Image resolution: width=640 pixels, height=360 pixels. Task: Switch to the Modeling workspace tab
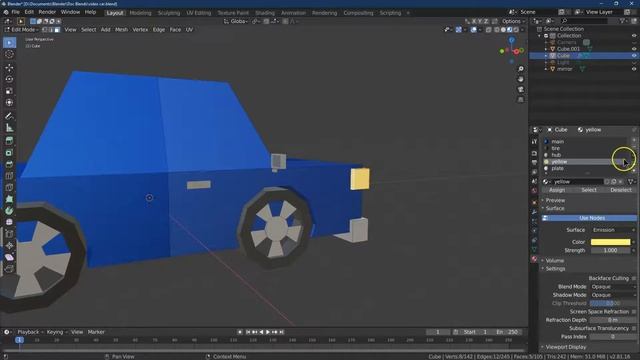click(140, 13)
